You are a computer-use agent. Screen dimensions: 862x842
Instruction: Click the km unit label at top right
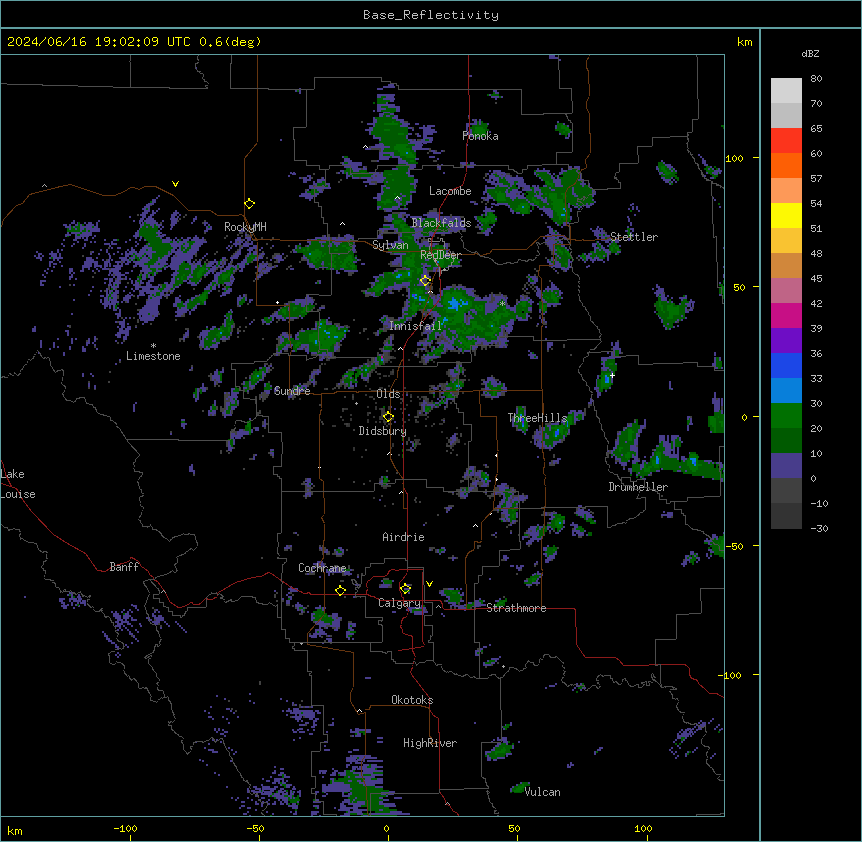point(744,42)
